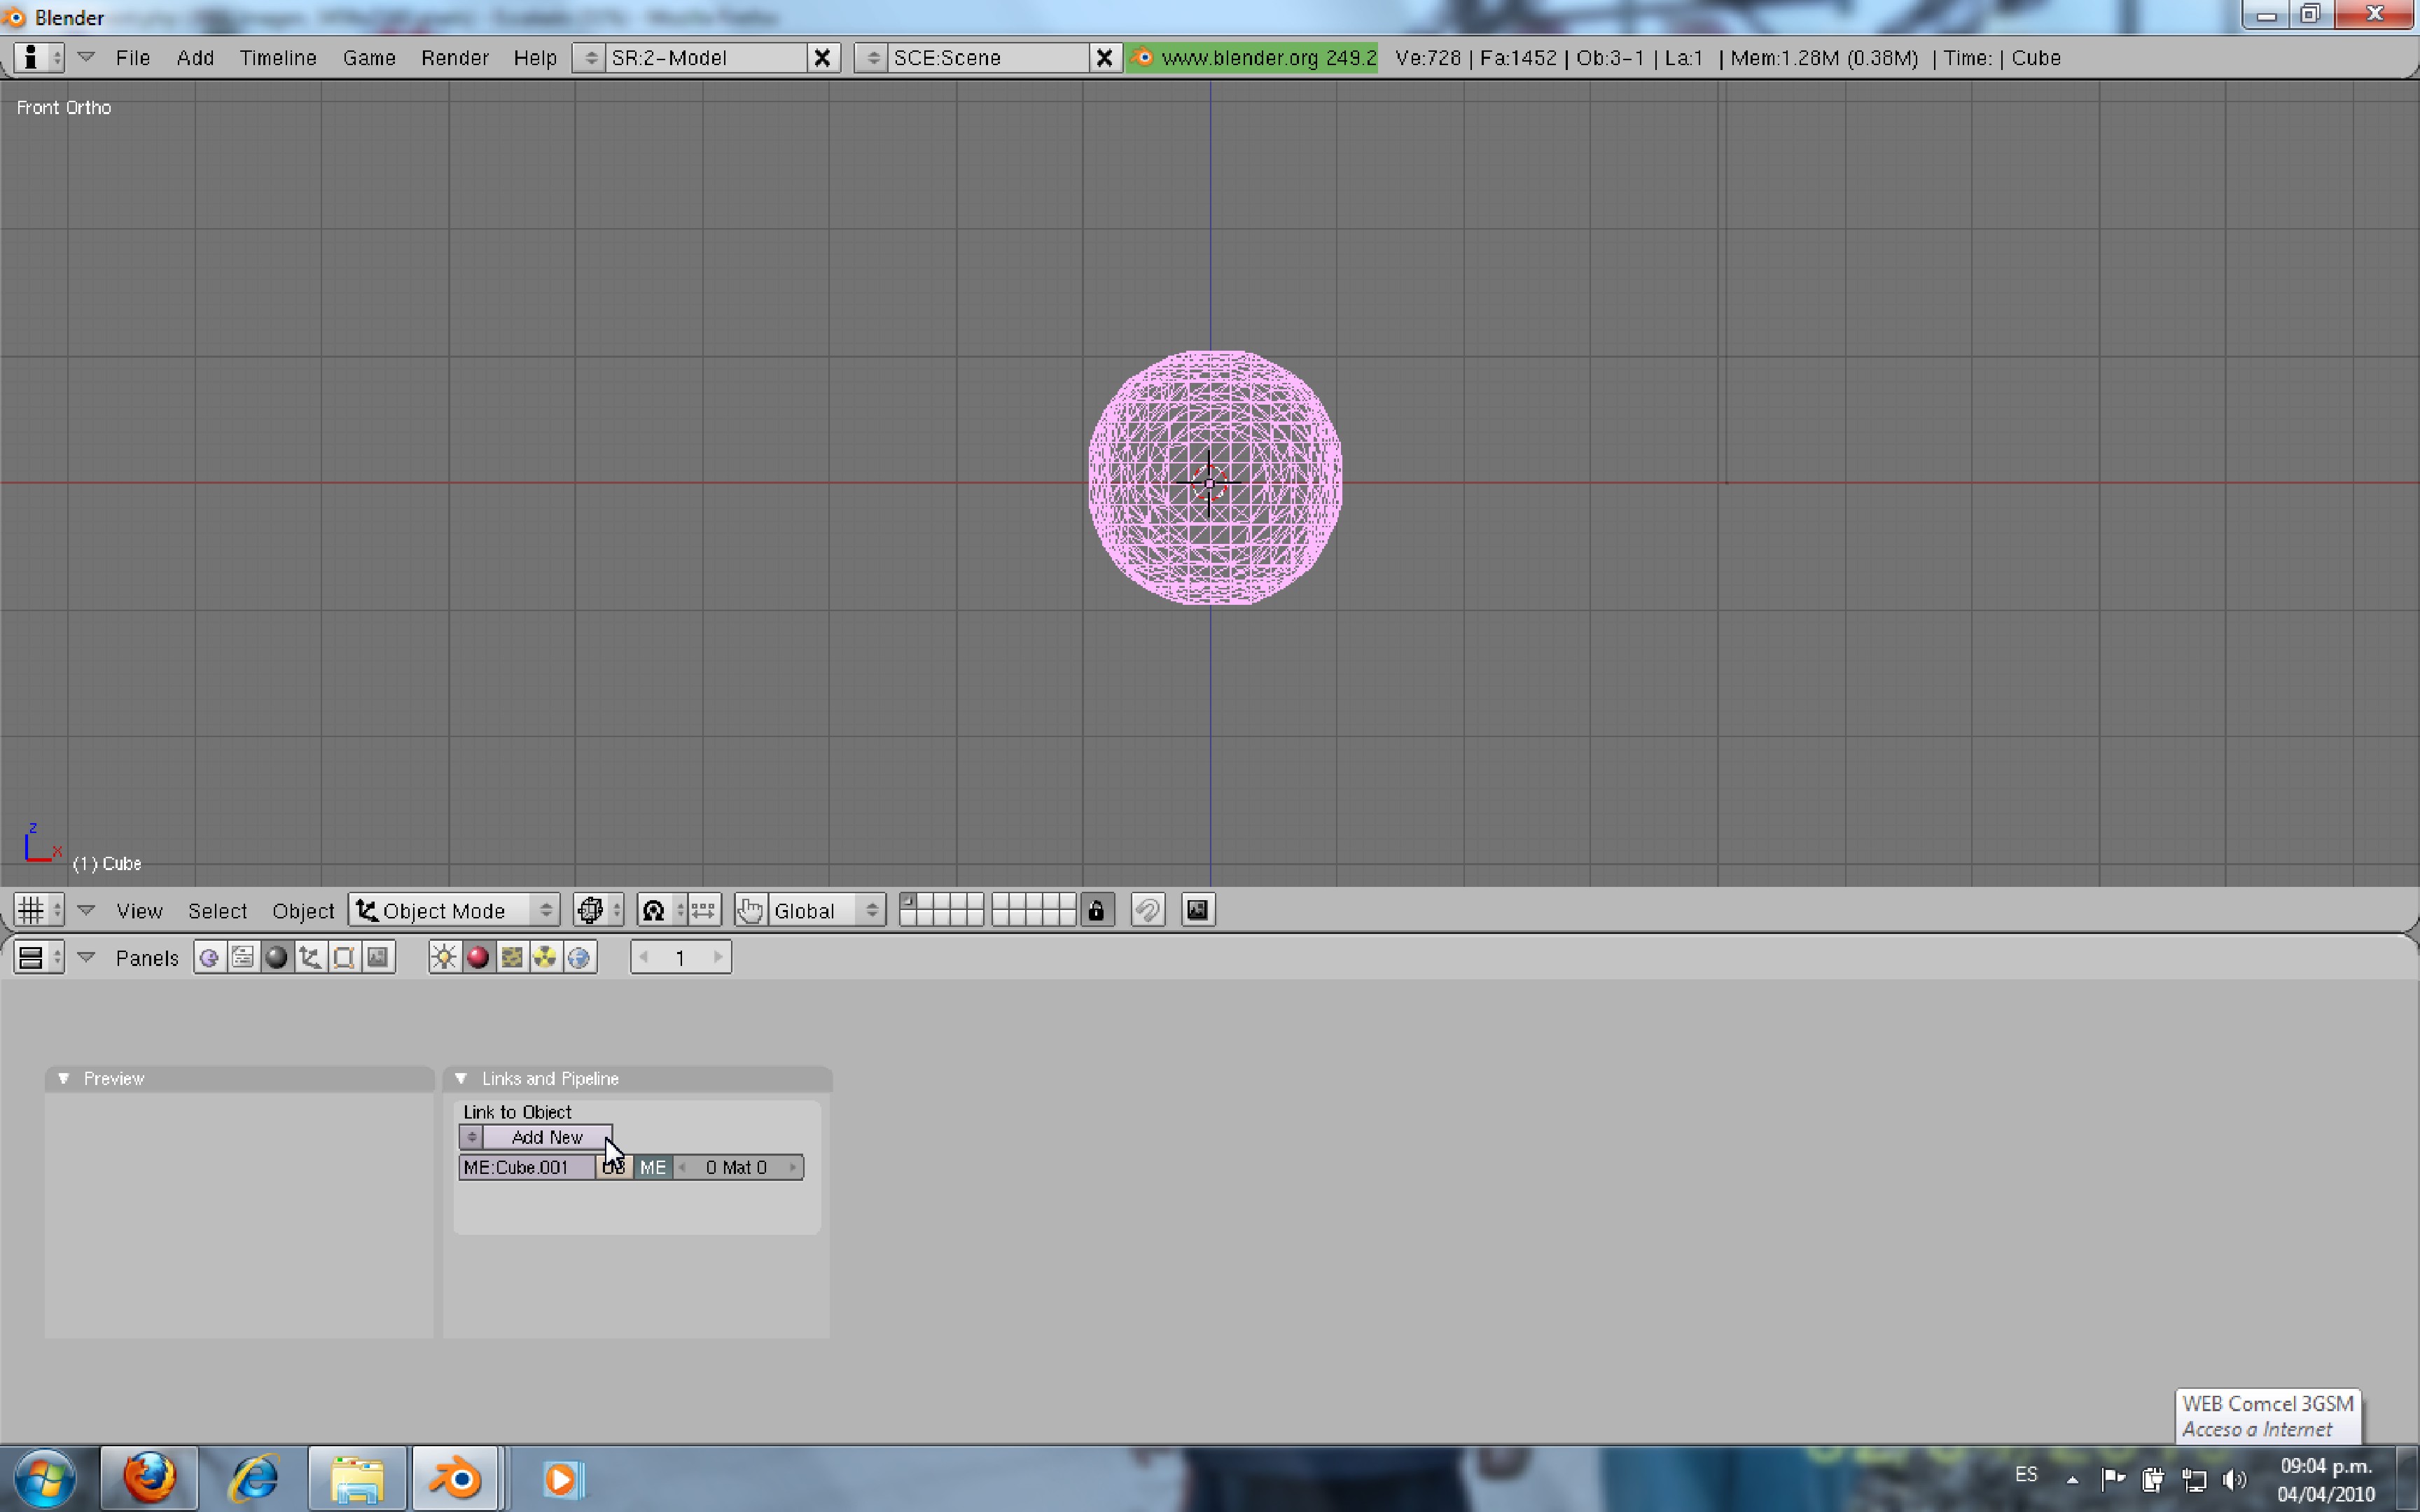The height and width of the screenshot is (1512, 2420).
Task: Collapse the Links and Pipeline panel
Action: click(461, 1078)
